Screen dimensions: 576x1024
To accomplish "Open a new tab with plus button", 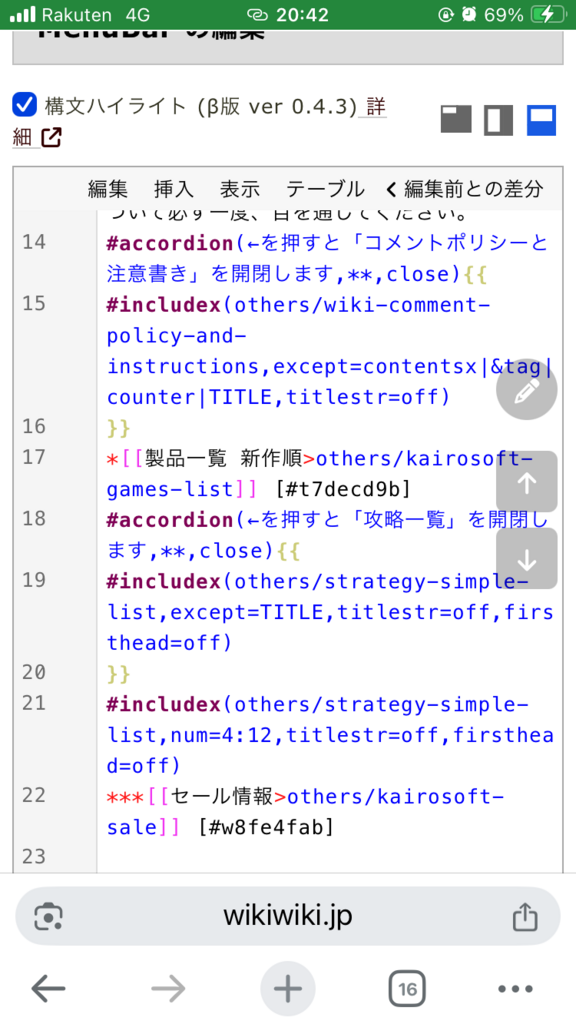I will tap(287, 989).
